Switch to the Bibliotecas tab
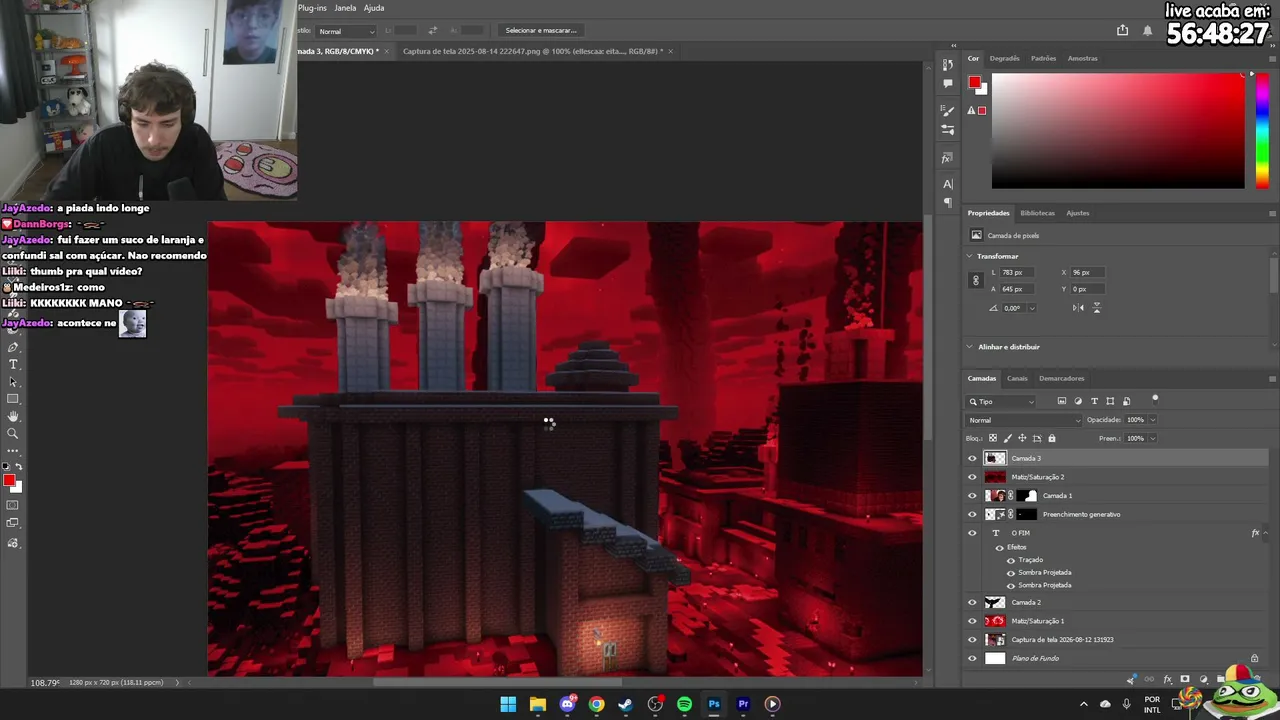1280x720 pixels. pyautogui.click(x=1037, y=213)
